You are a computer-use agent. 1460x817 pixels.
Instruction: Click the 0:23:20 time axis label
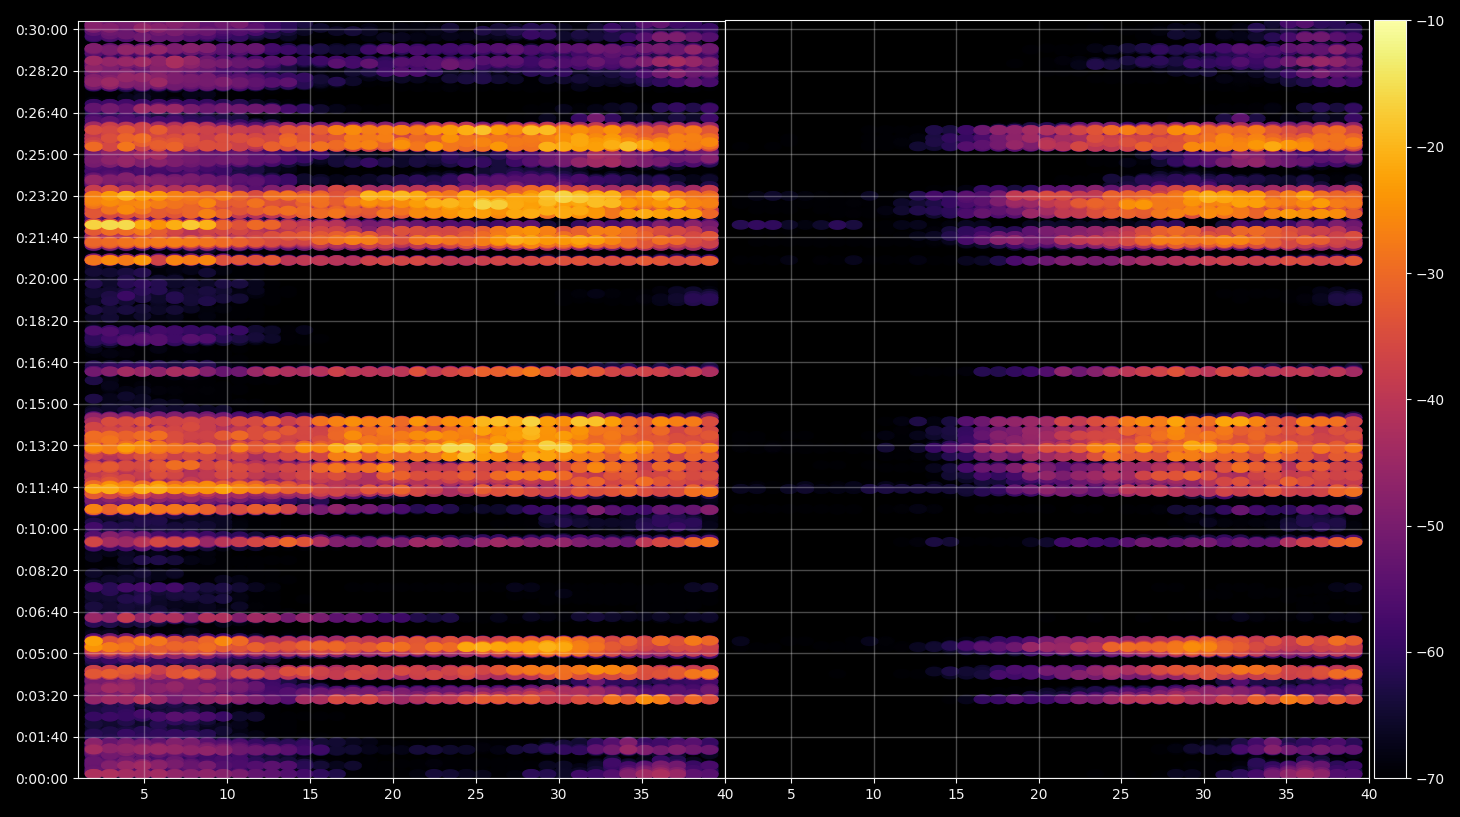pyautogui.click(x=42, y=196)
